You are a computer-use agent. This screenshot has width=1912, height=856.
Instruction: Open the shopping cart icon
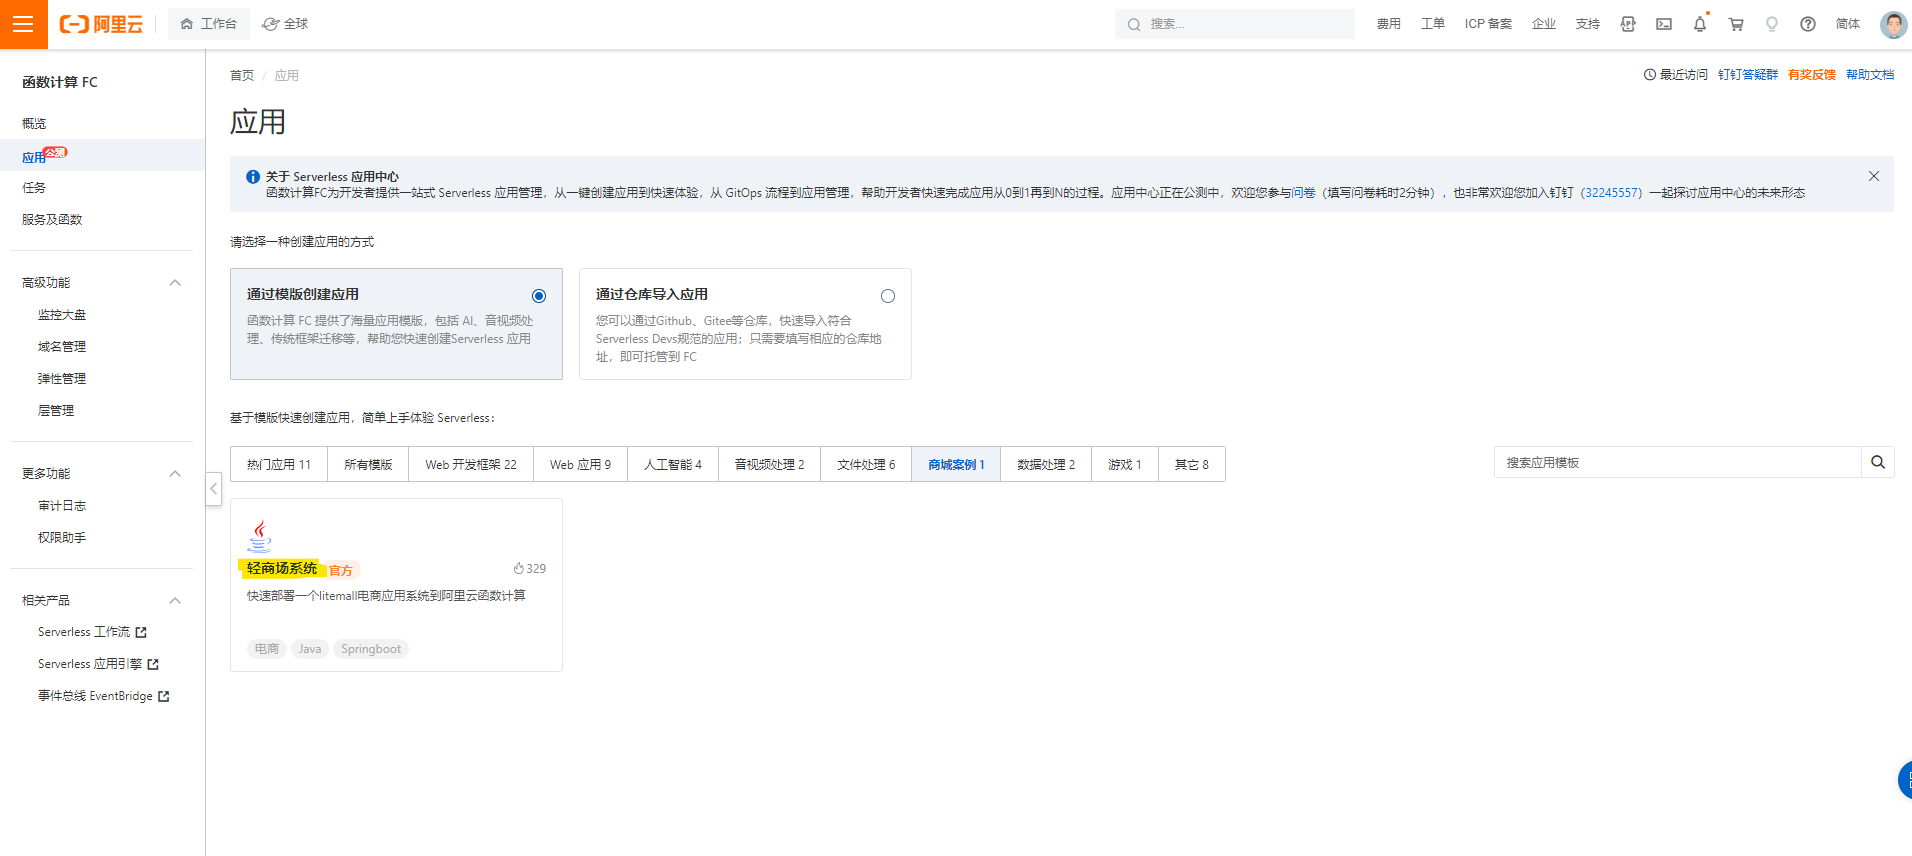tap(1736, 24)
